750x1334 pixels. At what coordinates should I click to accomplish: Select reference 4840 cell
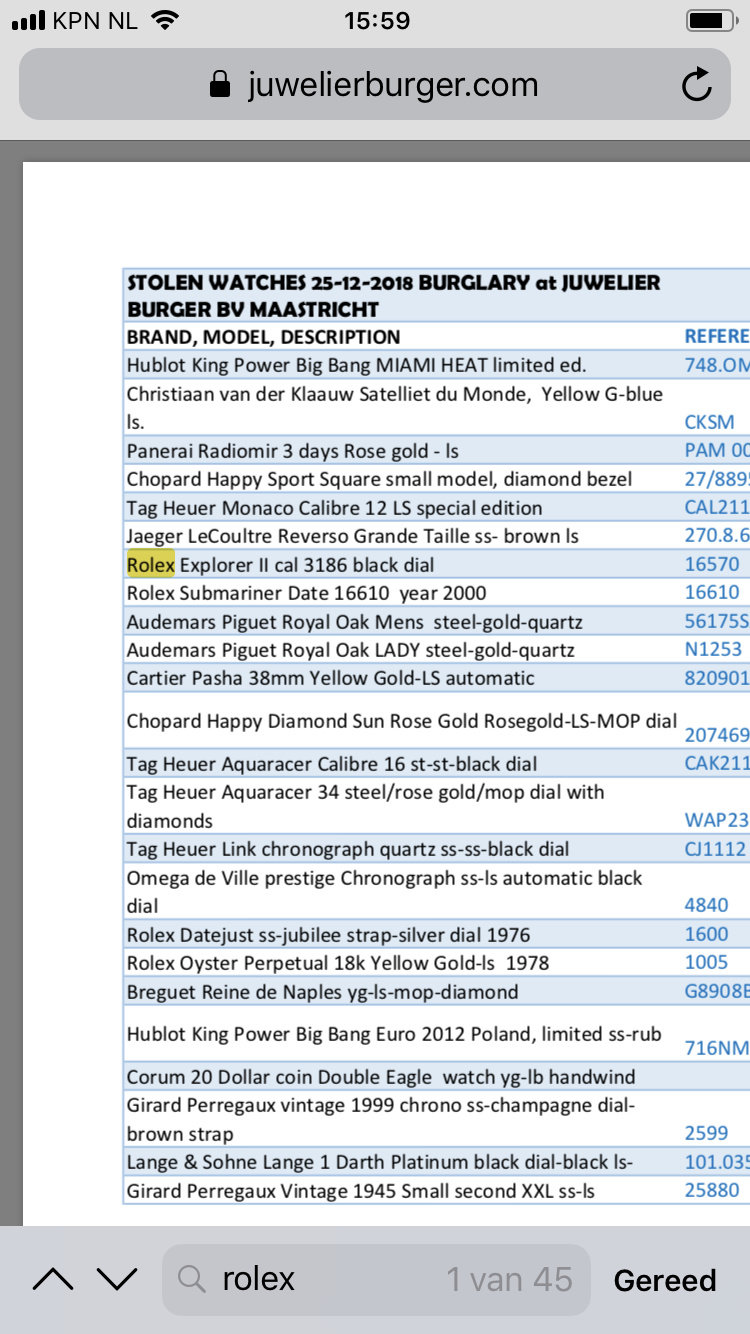(x=706, y=905)
